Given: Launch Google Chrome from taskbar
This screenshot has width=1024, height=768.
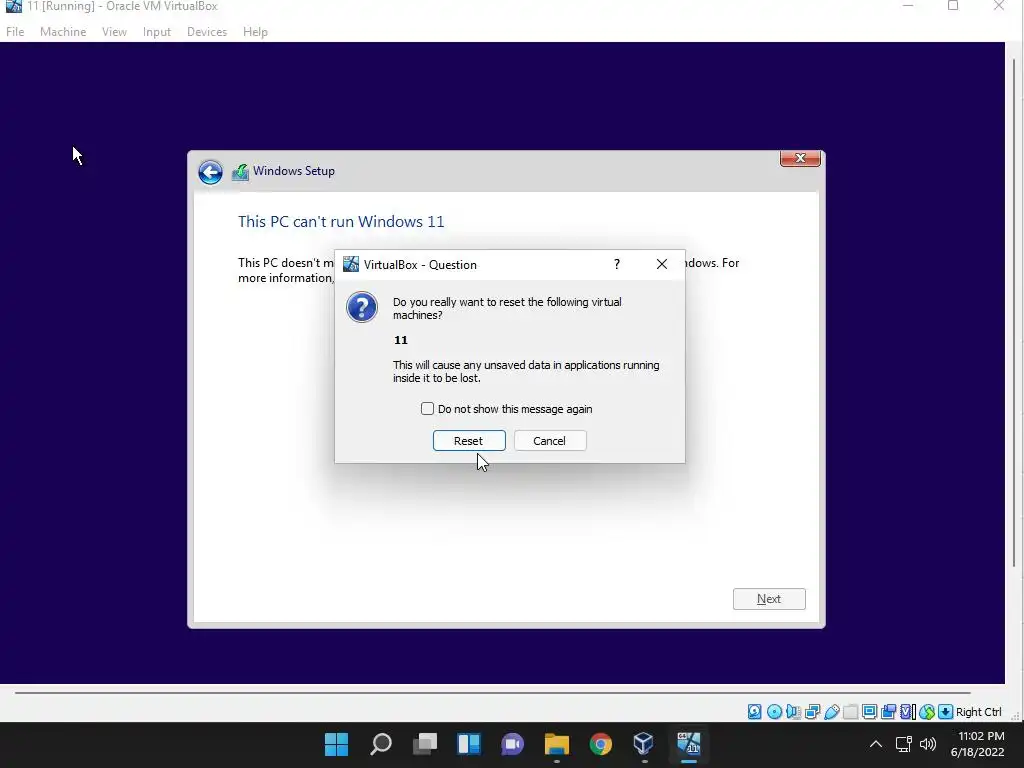Looking at the screenshot, I should click(601, 744).
